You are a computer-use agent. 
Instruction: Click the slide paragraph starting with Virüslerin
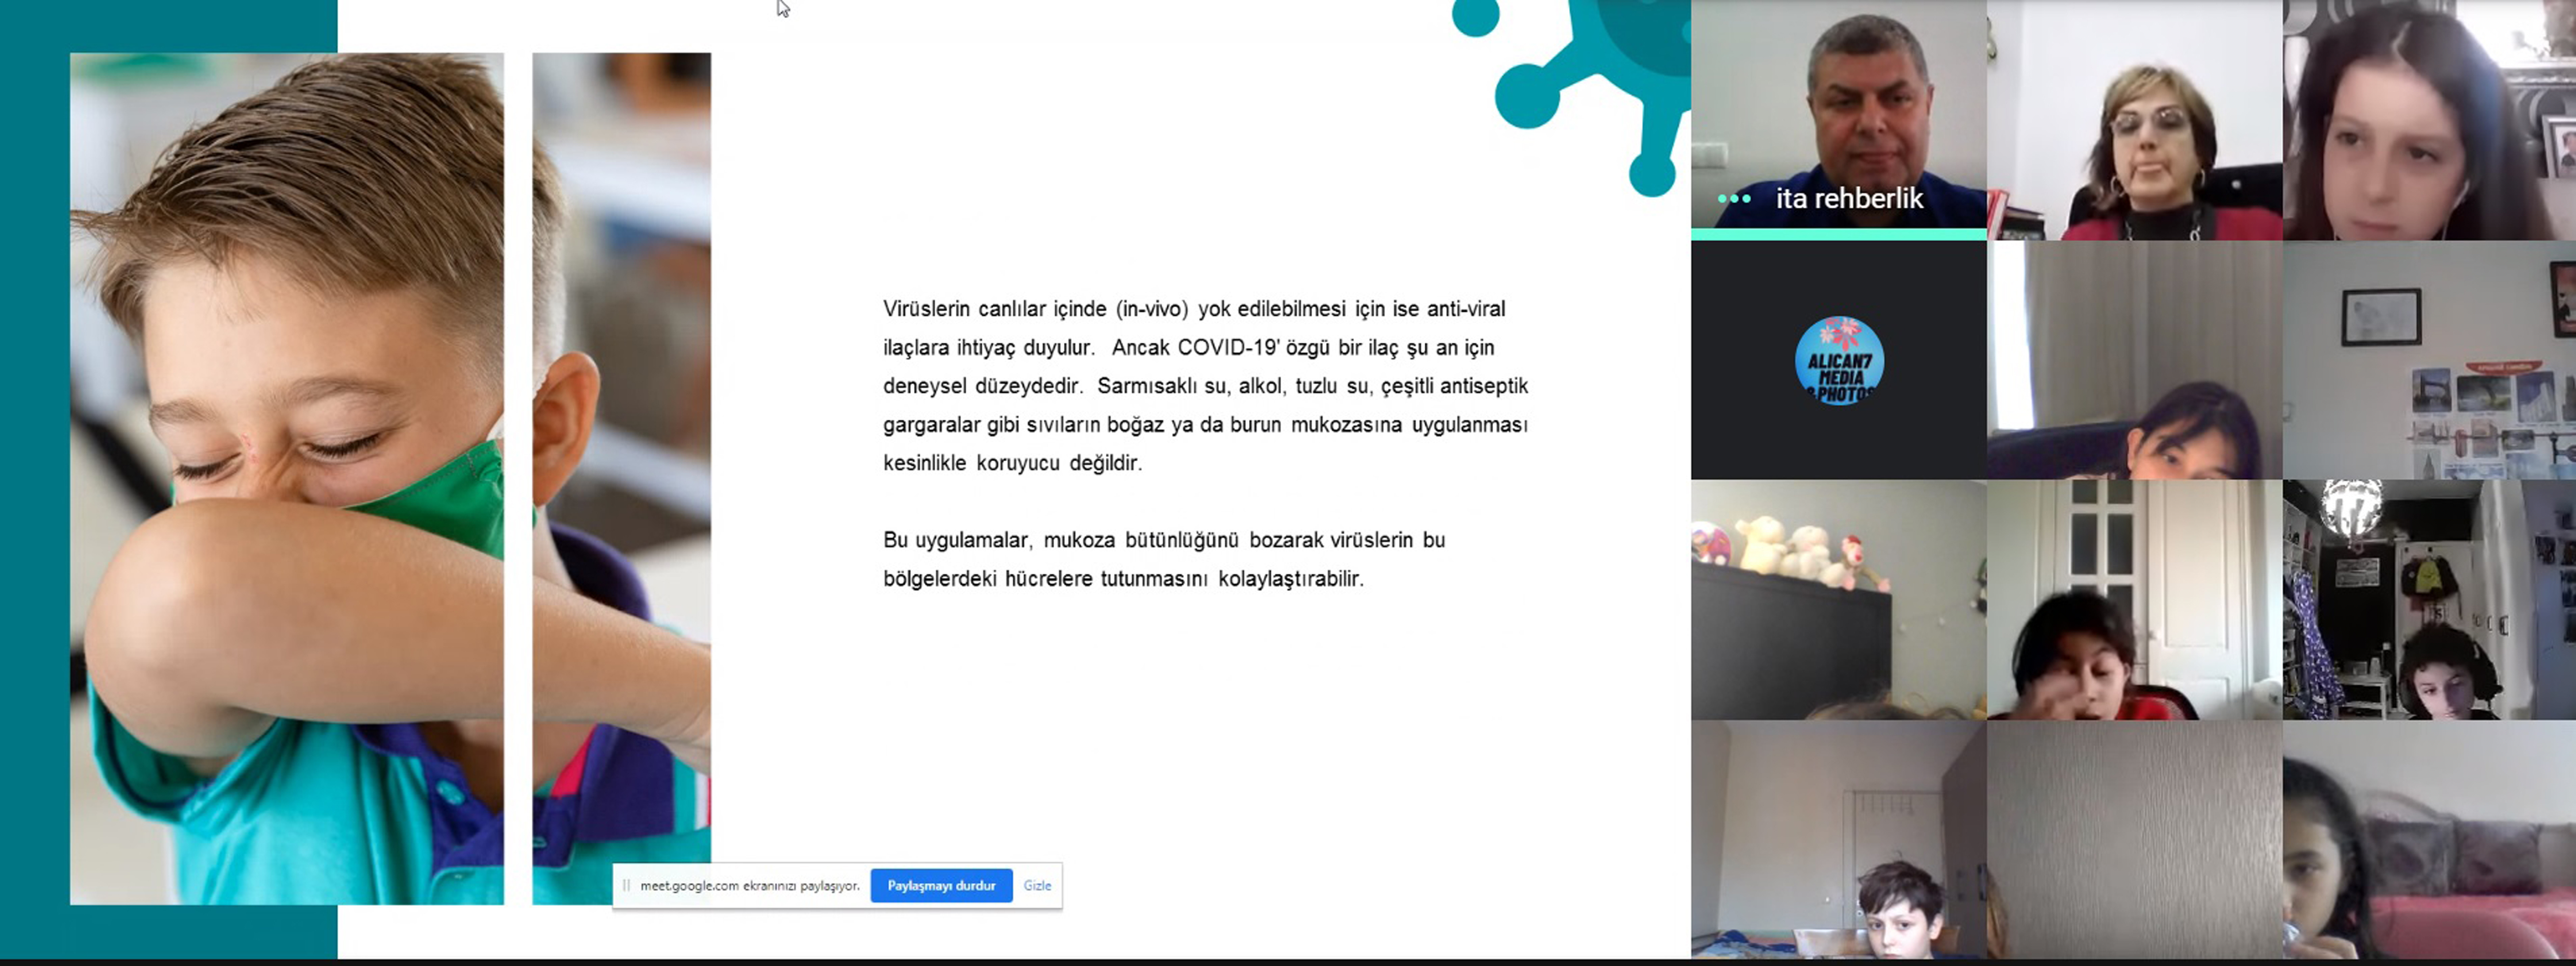click(x=1205, y=386)
